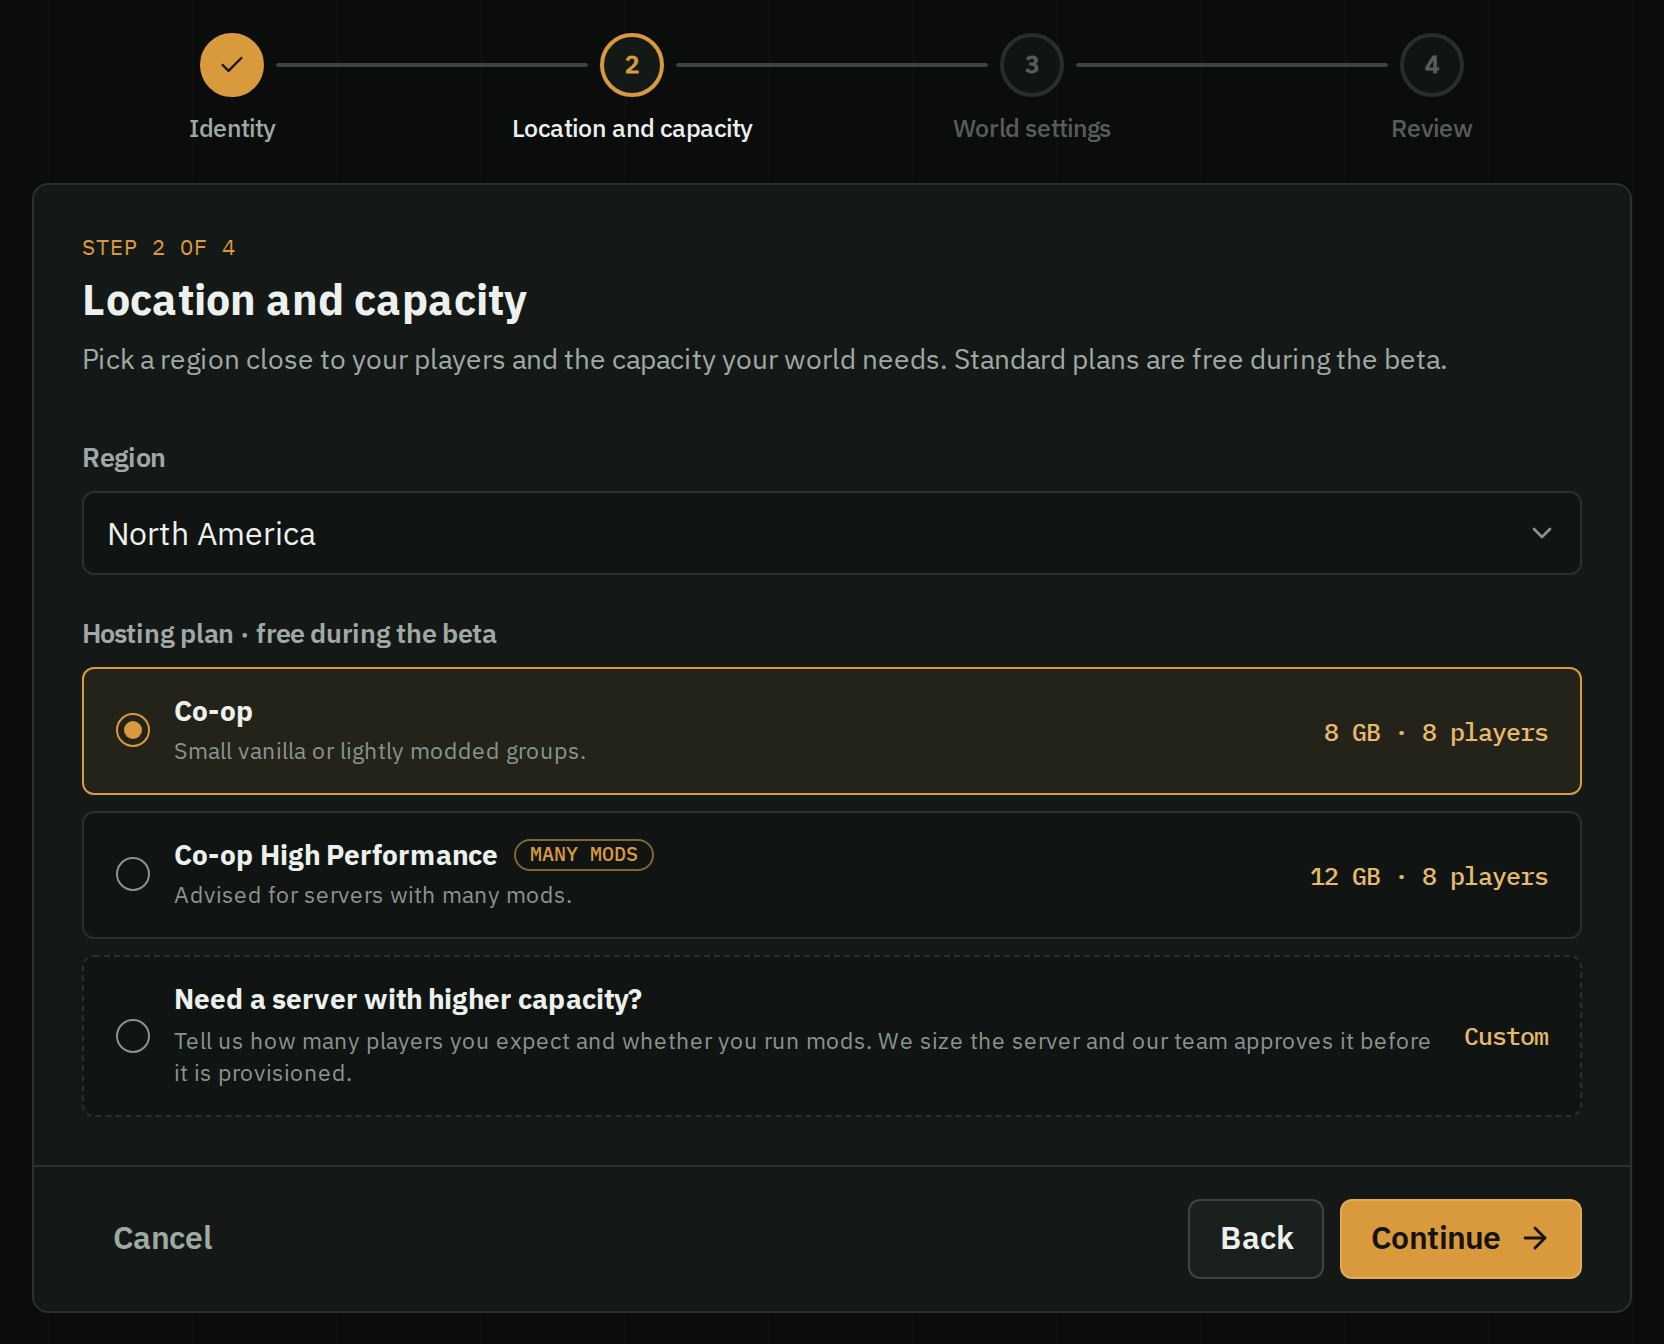Viewport: 1664px width, 1344px height.
Task: Click the step 2 circle in the stepper
Action: click(x=632, y=65)
